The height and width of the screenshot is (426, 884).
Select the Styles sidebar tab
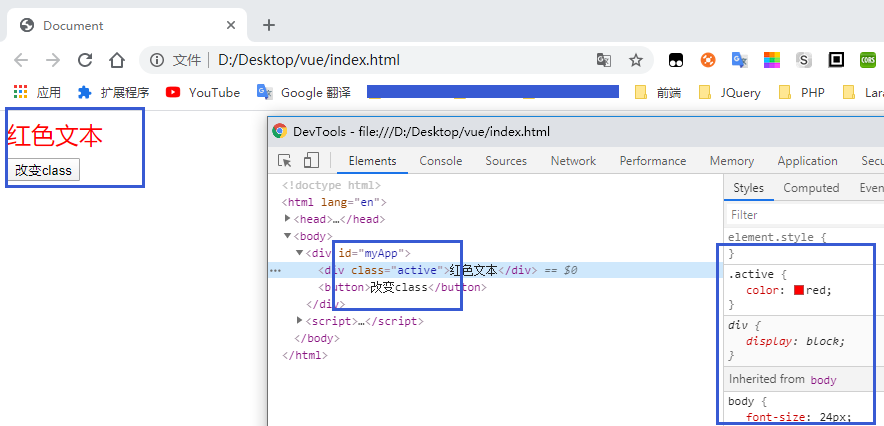[x=749, y=188]
